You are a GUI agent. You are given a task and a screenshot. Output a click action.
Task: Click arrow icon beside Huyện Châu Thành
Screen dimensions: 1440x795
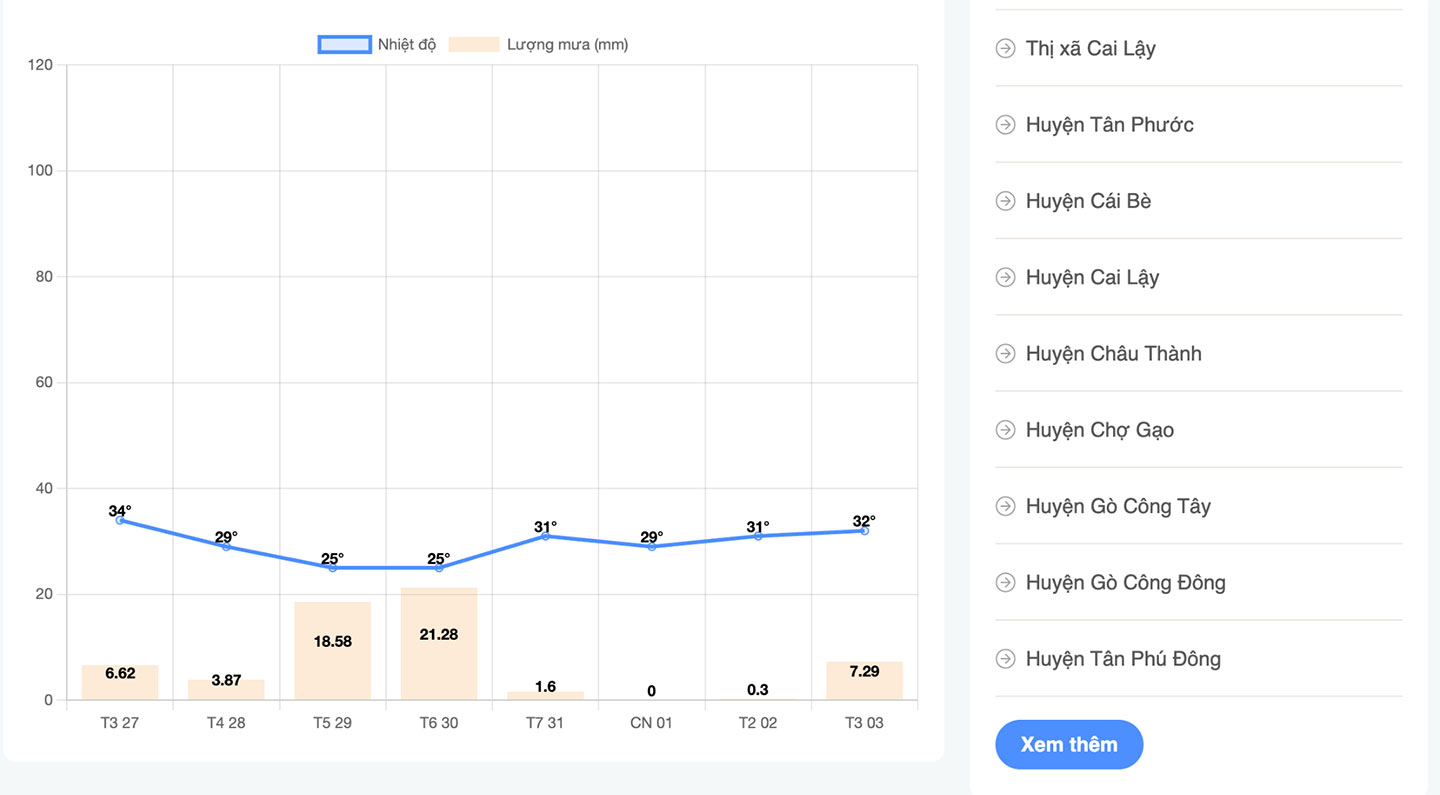[x=1005, y=354]
